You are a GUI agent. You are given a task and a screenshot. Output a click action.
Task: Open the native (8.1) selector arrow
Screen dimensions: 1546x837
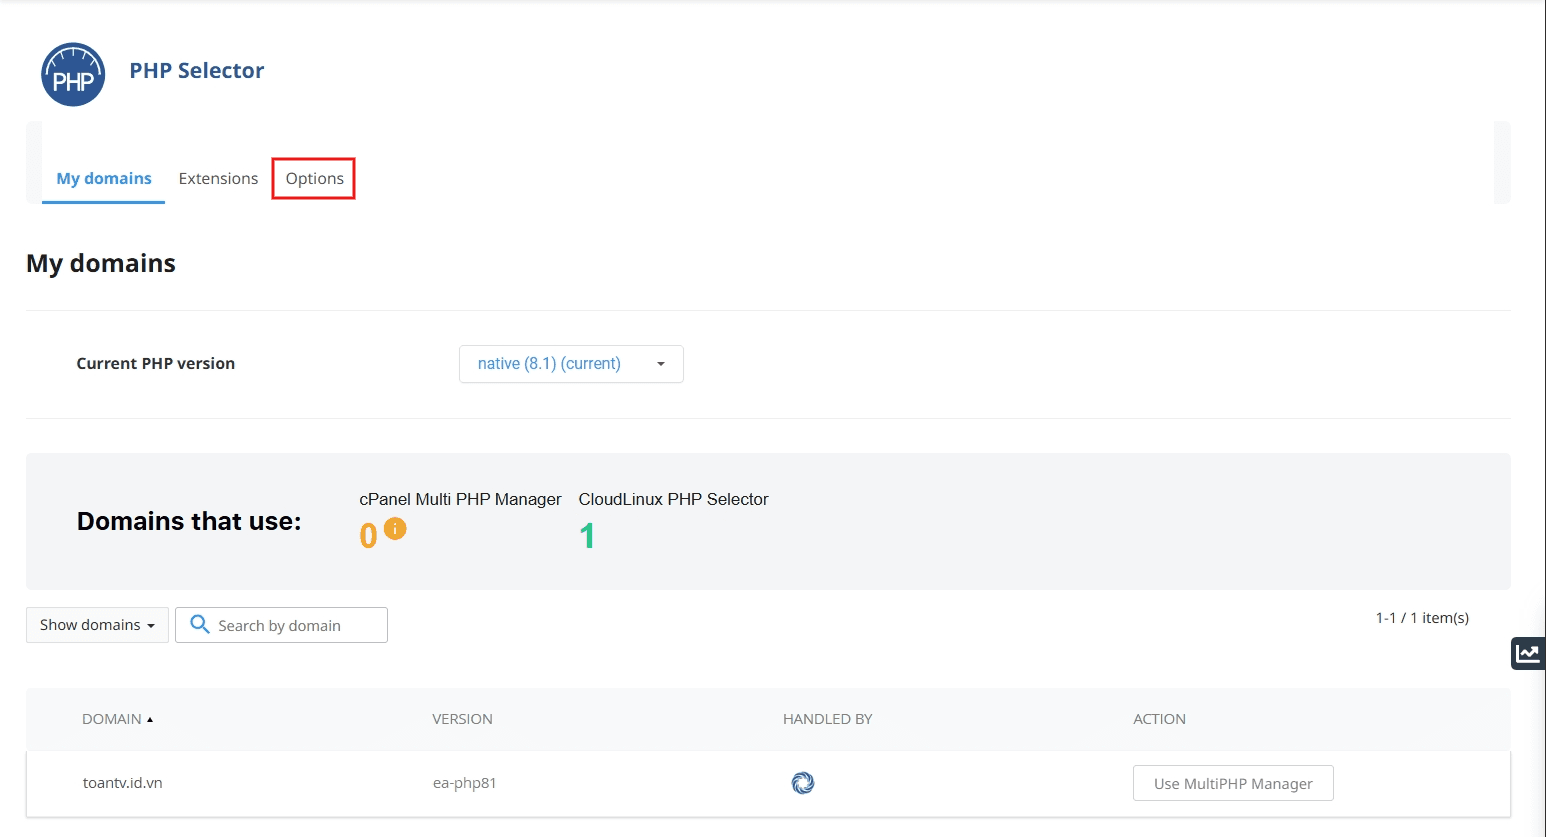click(660, 363)
